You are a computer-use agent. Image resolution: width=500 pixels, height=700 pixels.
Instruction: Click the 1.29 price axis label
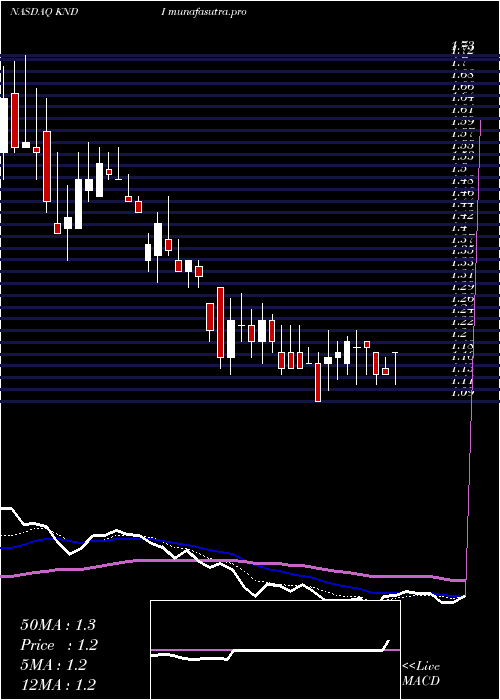pos(462,285)
